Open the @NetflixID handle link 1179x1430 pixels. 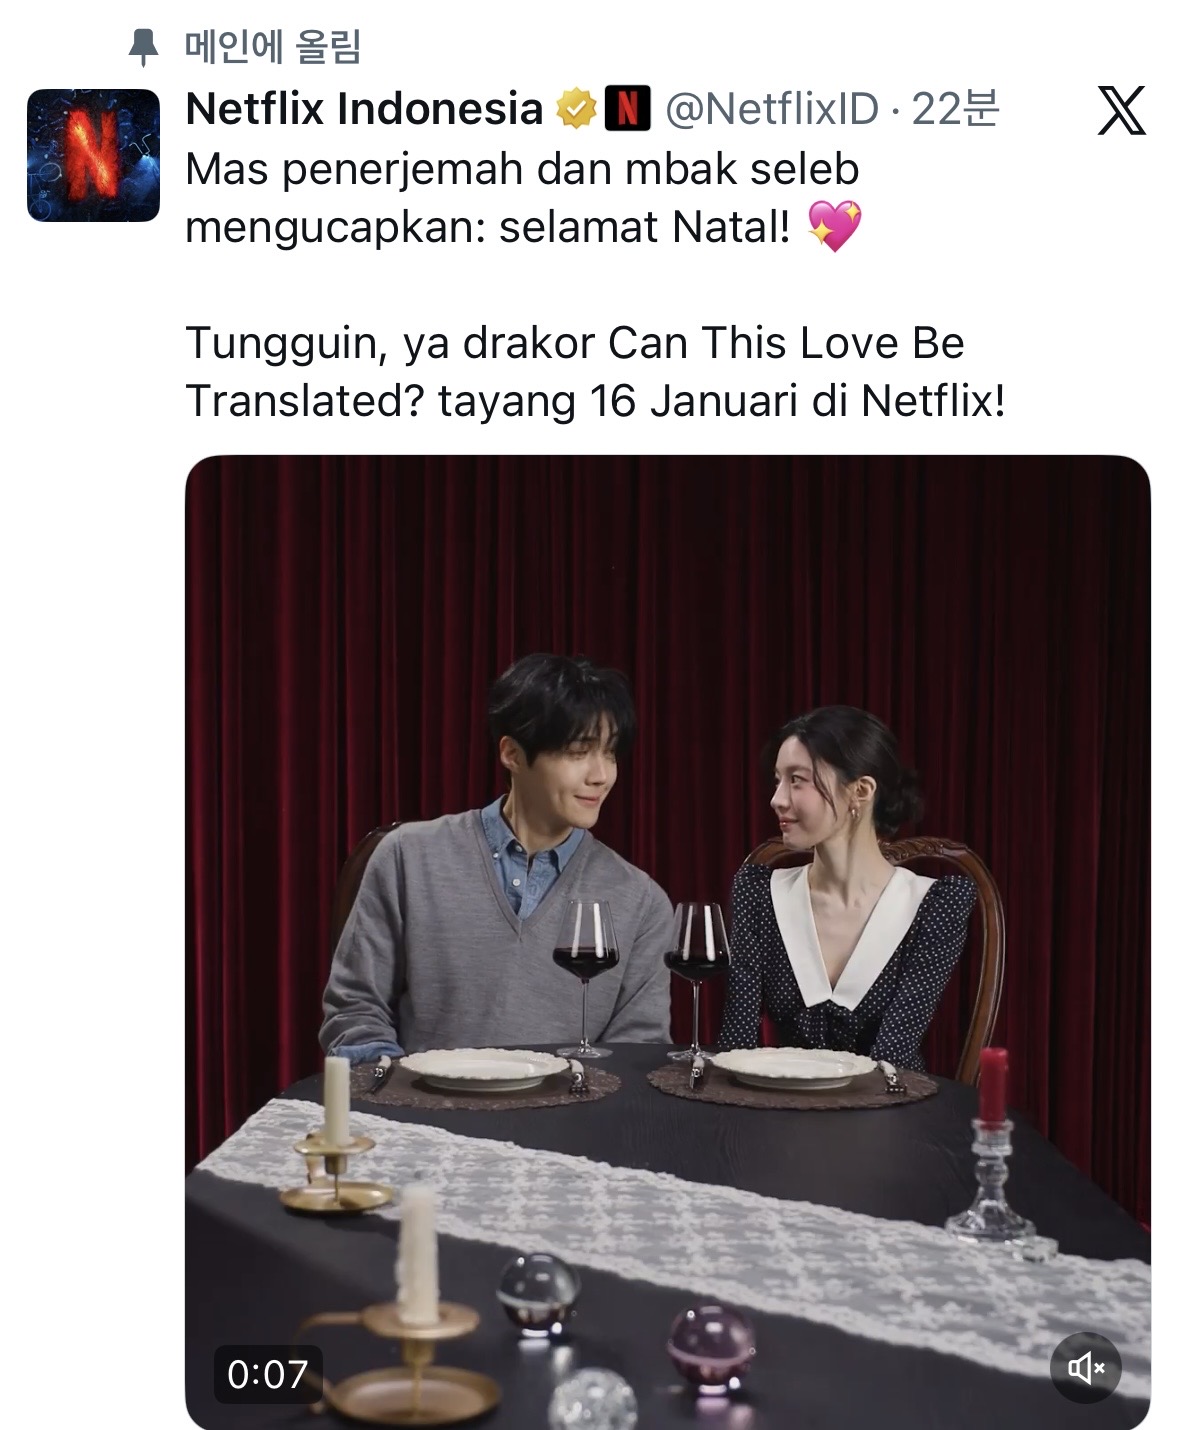772,109
